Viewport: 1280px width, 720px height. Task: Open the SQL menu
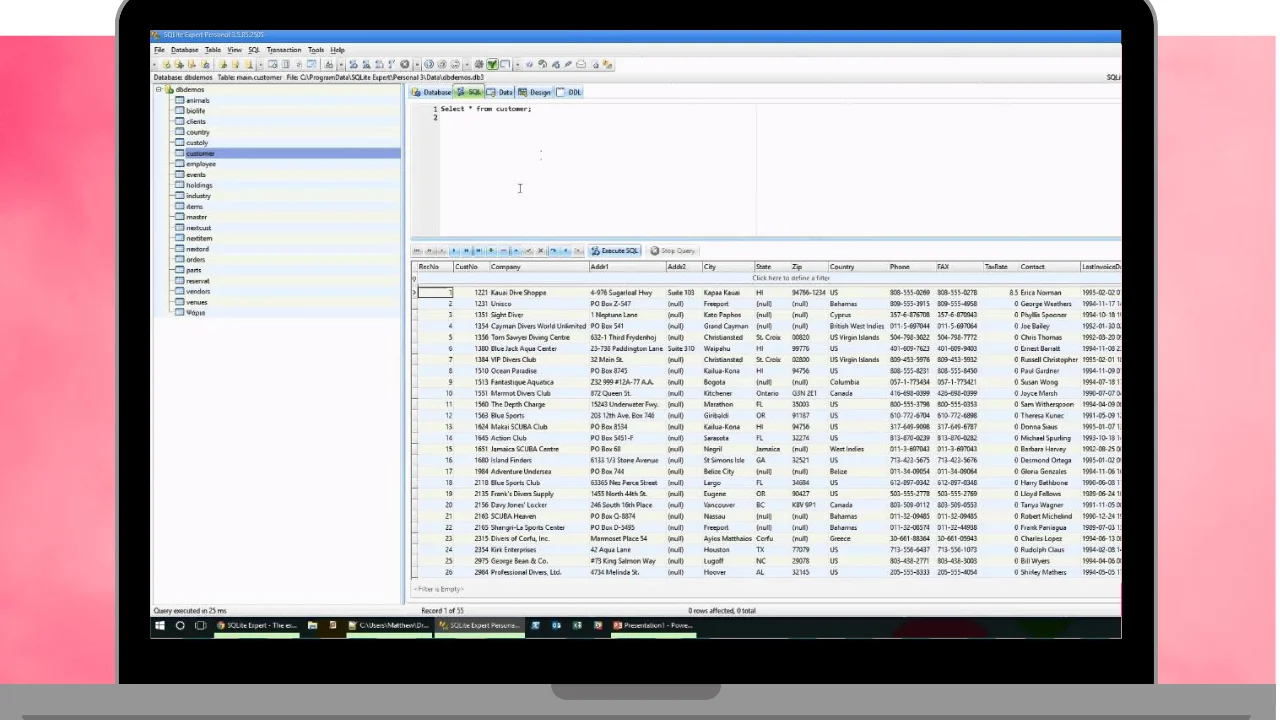click(254, 49)
